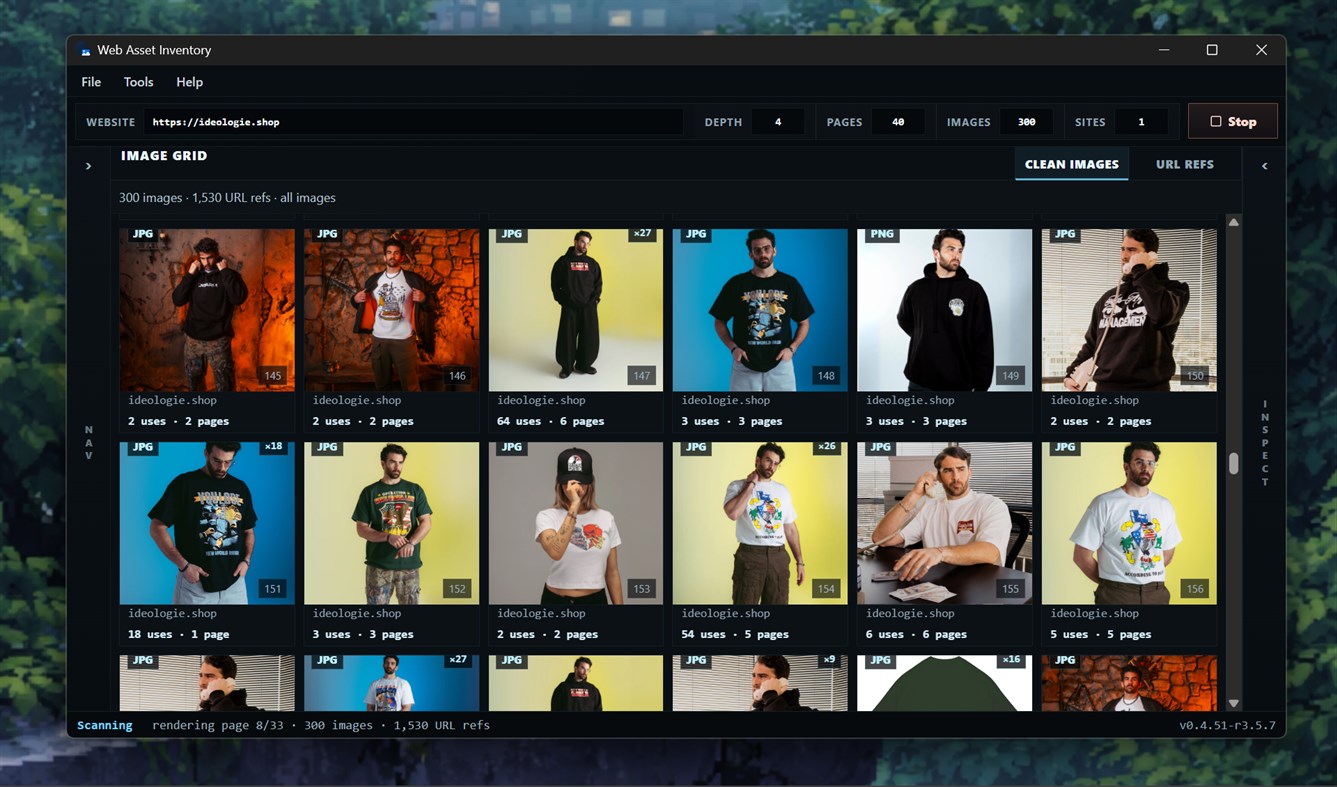
Task: Click "64 uses · 6 pages" text
Action: click(550, 421)
